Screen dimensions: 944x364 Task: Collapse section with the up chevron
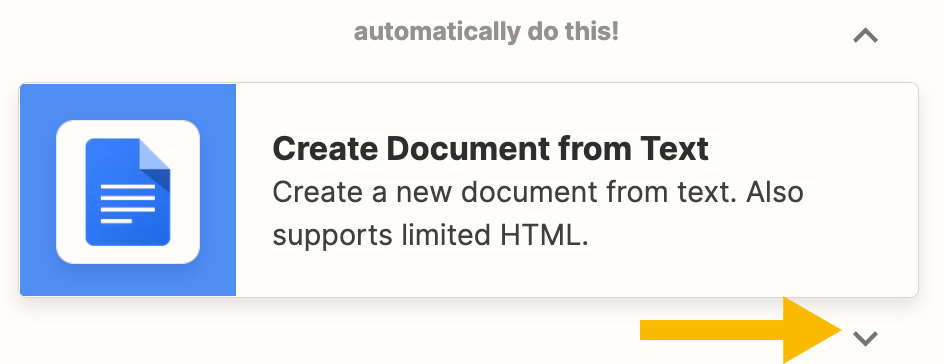866,36
